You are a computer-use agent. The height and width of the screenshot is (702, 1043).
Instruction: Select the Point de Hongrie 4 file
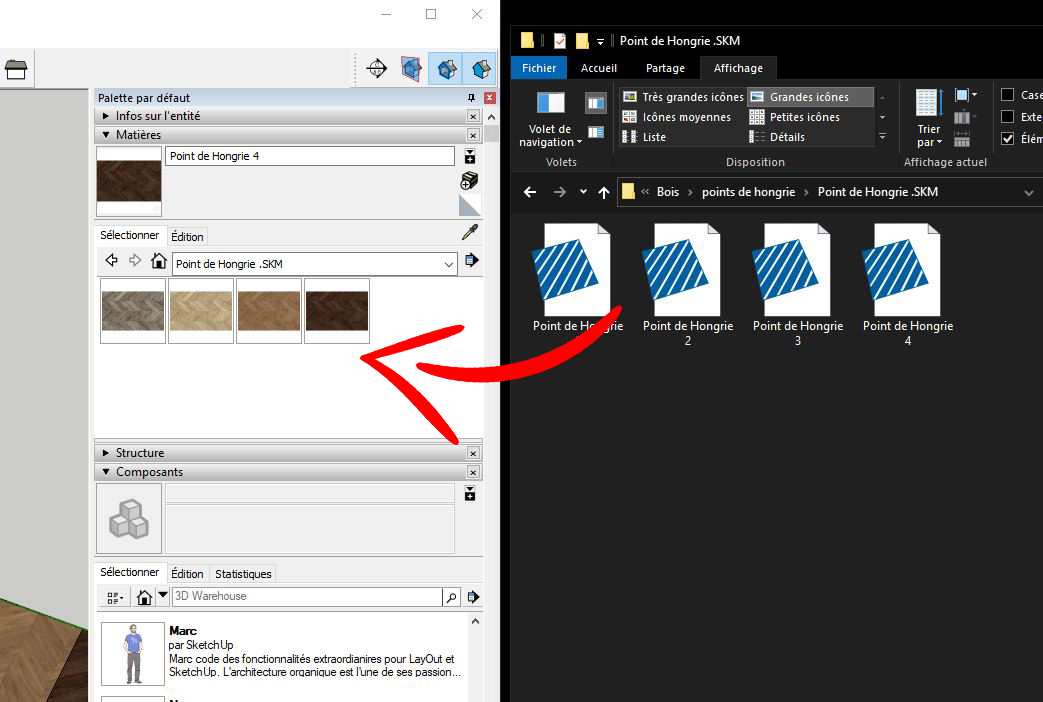[x=908, y=285]
